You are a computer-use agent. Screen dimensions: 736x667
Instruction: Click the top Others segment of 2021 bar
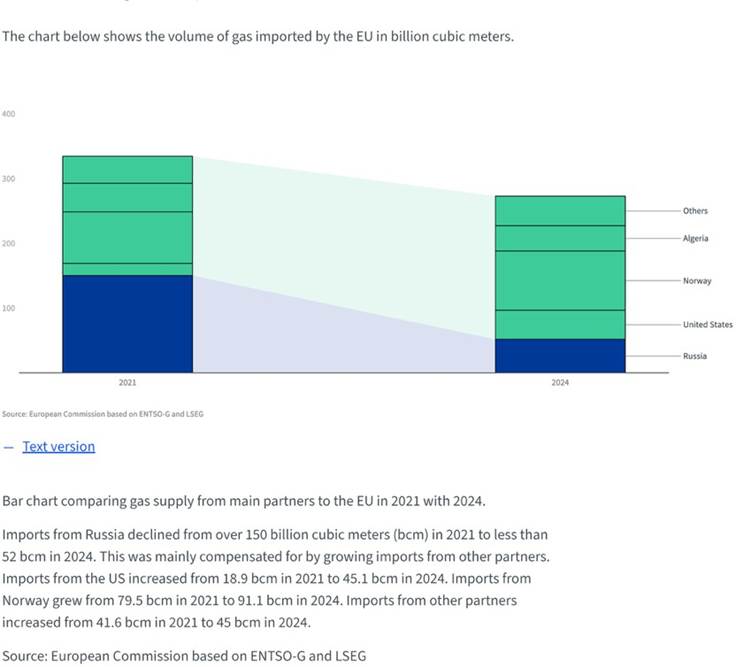pos(127,169)
